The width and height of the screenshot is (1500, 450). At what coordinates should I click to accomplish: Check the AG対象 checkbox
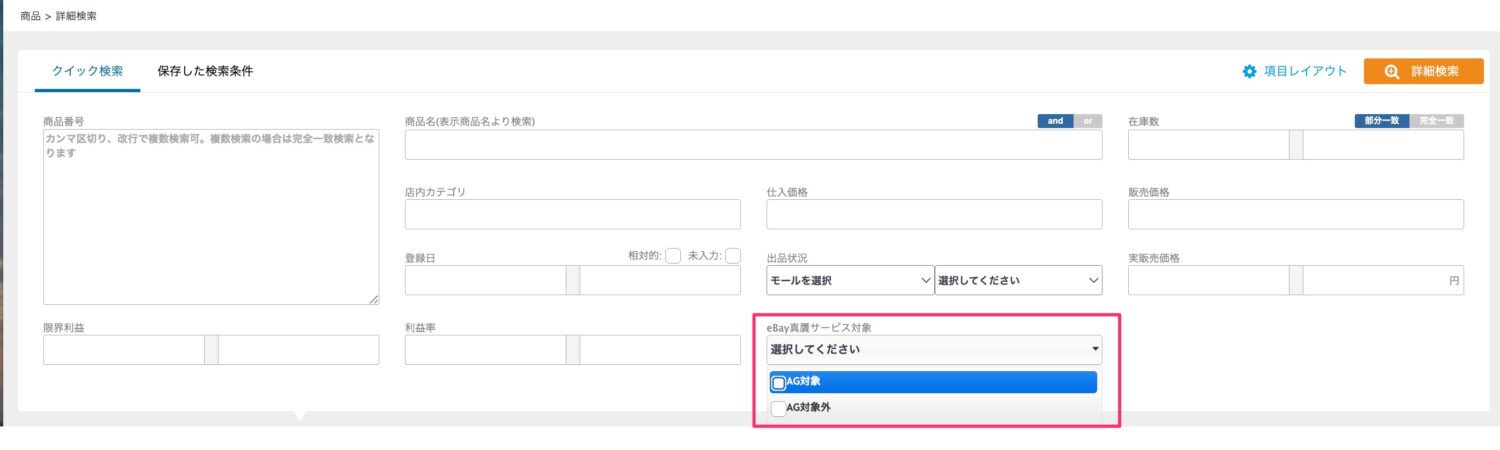(779, 383)
